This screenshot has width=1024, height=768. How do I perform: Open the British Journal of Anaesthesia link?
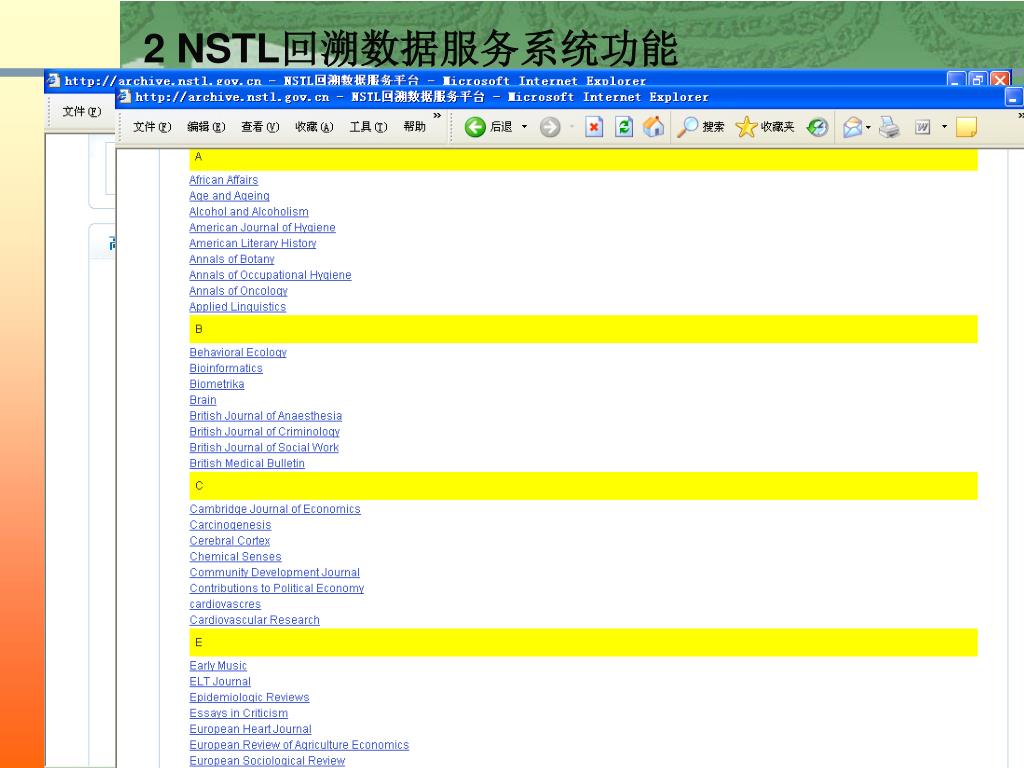pyautogui.click(x=266, y=416)
